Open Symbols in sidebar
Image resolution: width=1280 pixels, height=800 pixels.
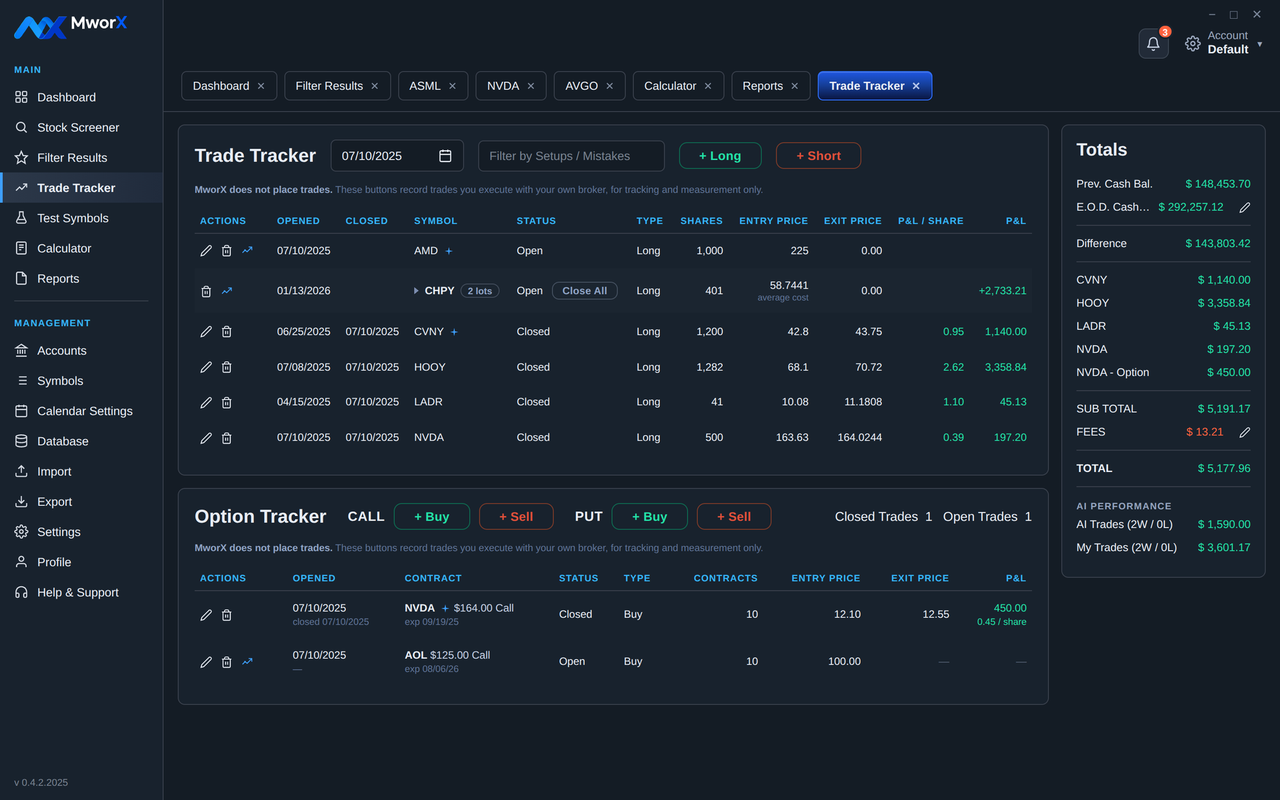[x=81, y=381]
